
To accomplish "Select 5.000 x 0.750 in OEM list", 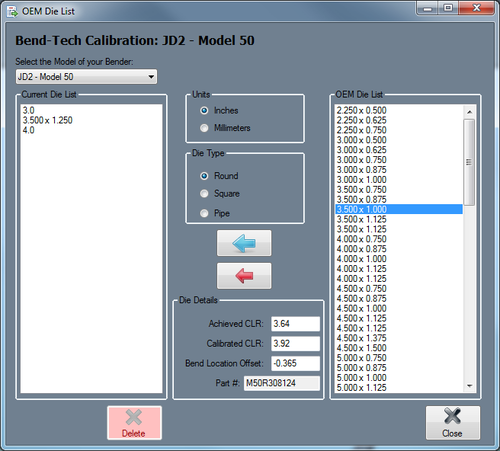I will 399,358.
